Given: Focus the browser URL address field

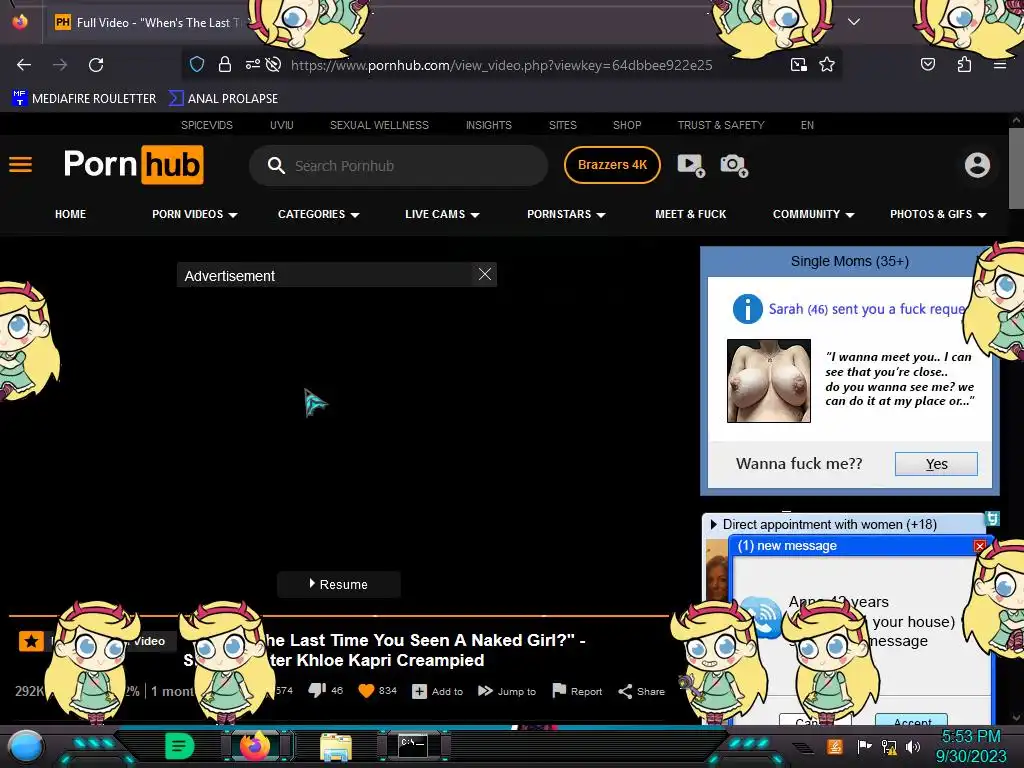Looking at the screenshot, I should click(502, 65).
